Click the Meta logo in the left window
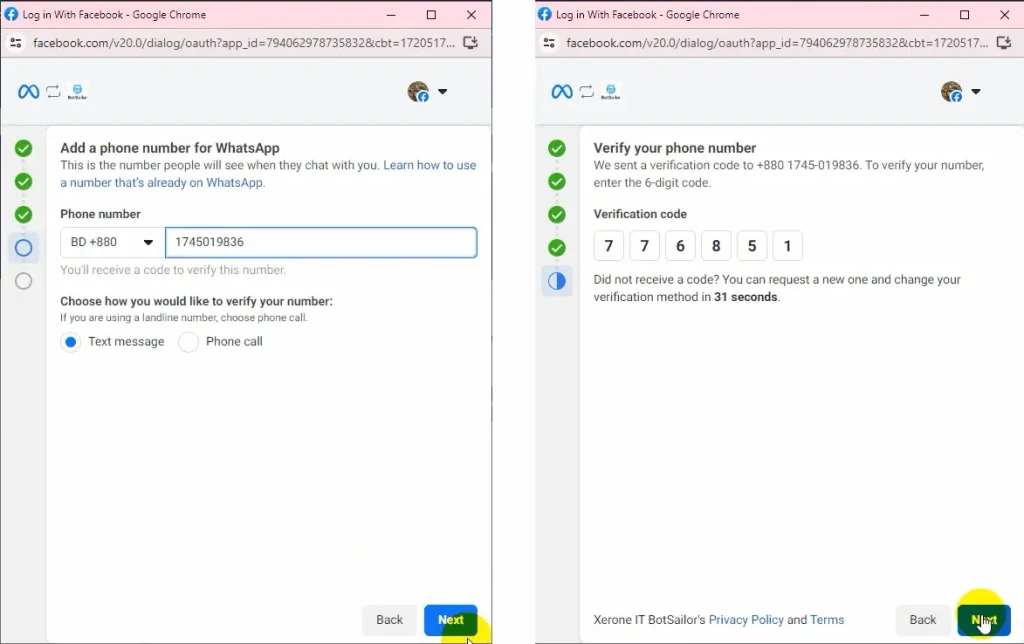Screen dimensions: 1024x644 pyautogui.click(x=28, y=92)
